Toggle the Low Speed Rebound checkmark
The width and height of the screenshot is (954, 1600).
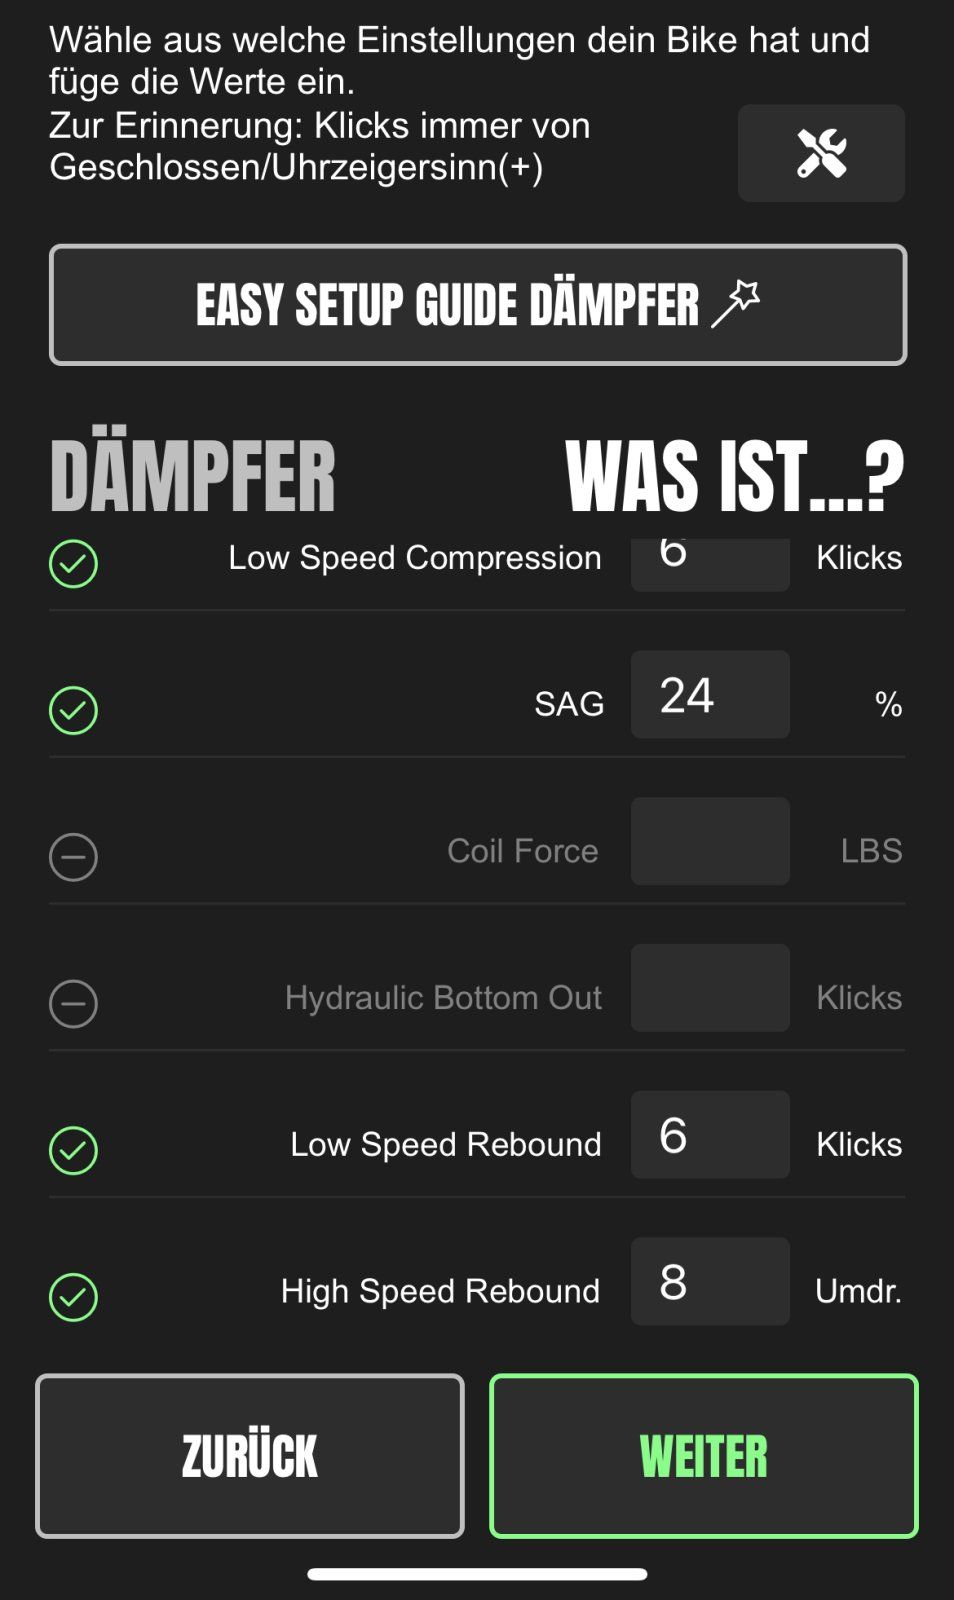(x=73, y=1150)
